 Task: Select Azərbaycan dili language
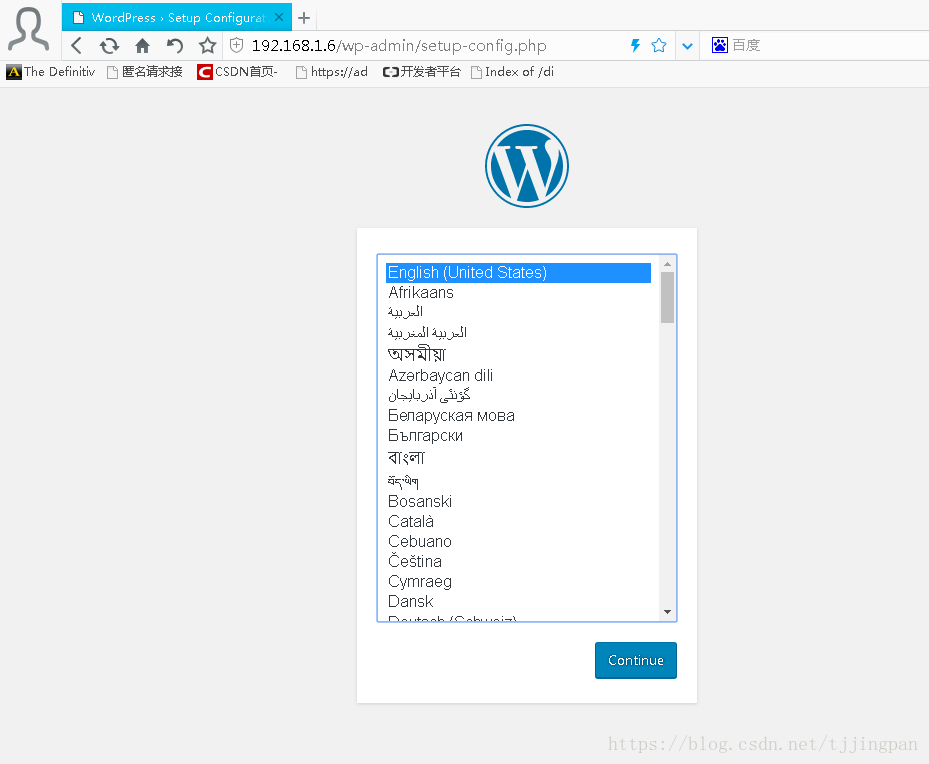(x=518, y=375)
